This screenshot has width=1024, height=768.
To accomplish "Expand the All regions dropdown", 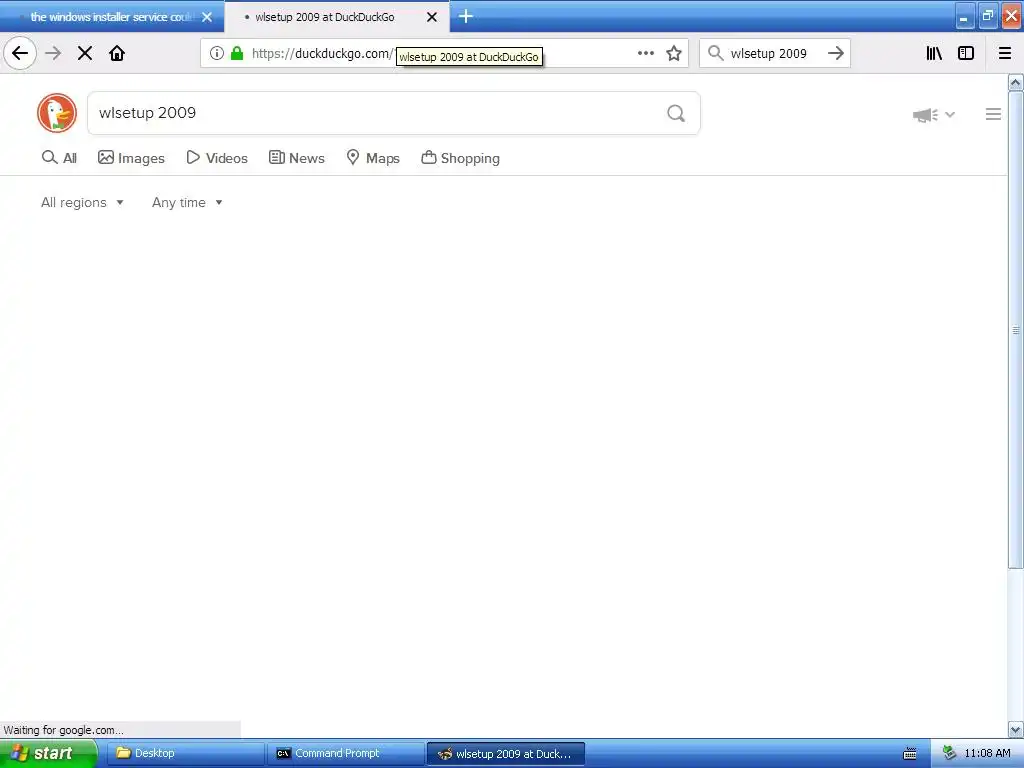I will (x=82, y=202).
